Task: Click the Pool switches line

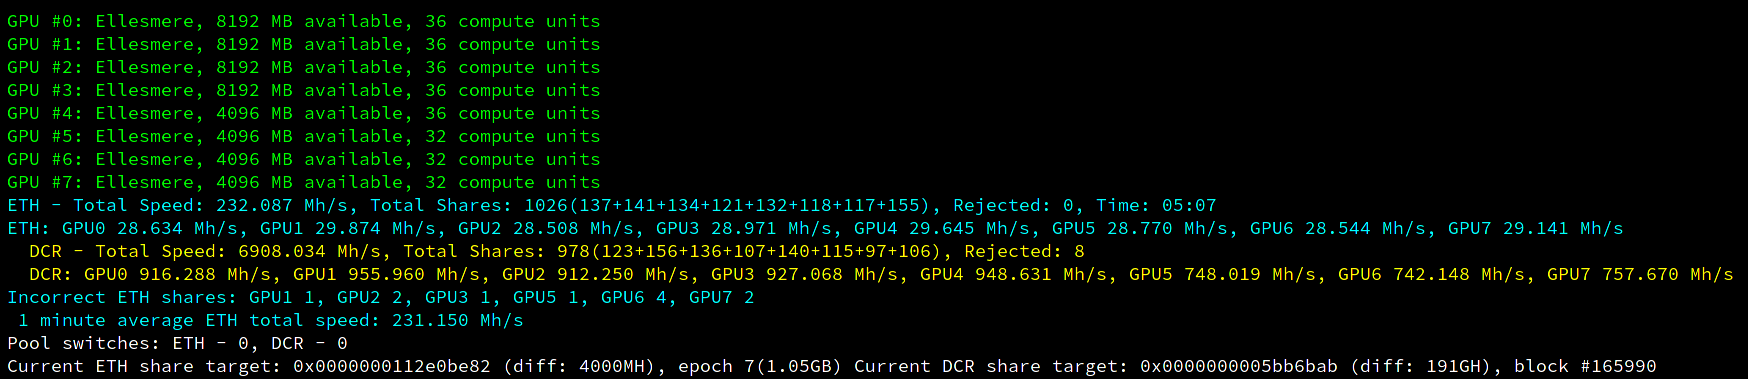Action: pos(177,343)
